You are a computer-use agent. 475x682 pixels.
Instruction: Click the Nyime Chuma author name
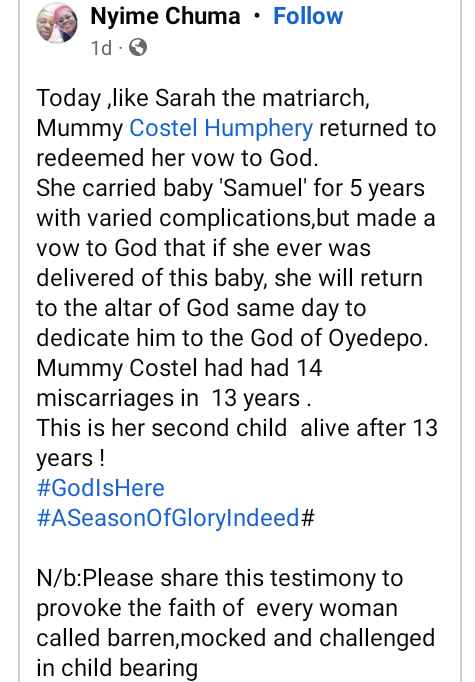[165, 16]
